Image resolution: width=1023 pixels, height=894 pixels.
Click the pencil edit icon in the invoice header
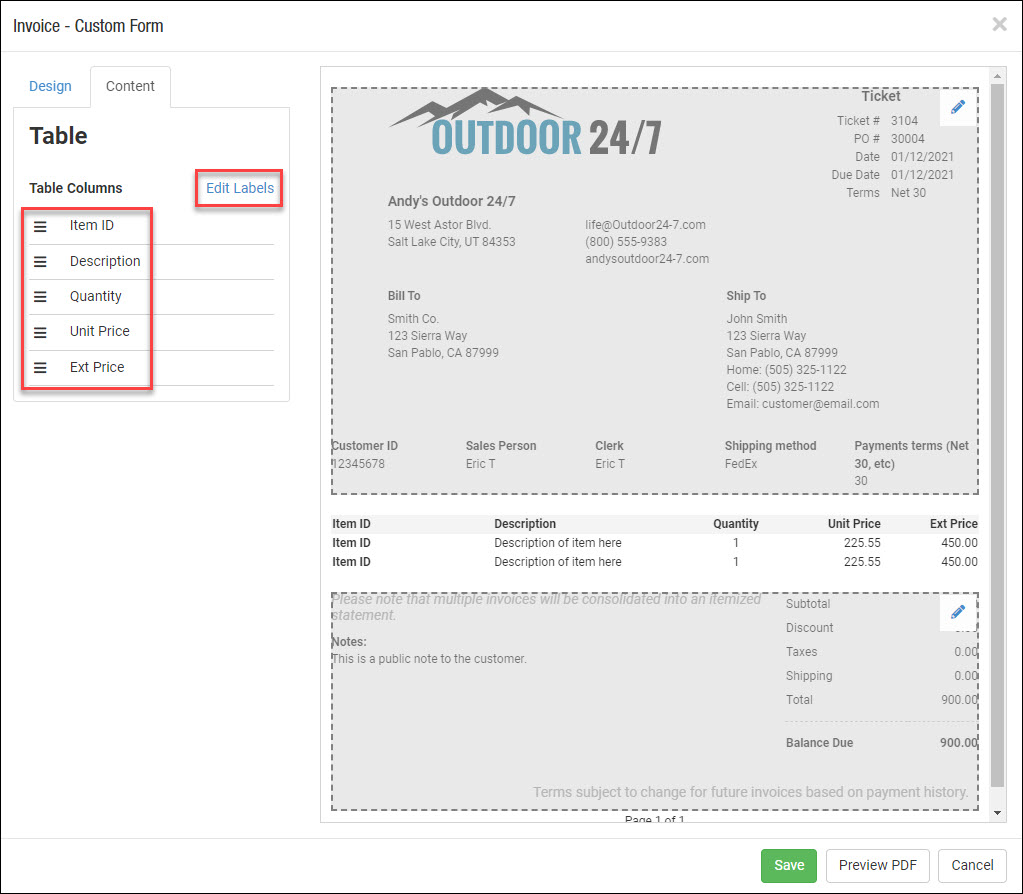[x=958, y=107]
